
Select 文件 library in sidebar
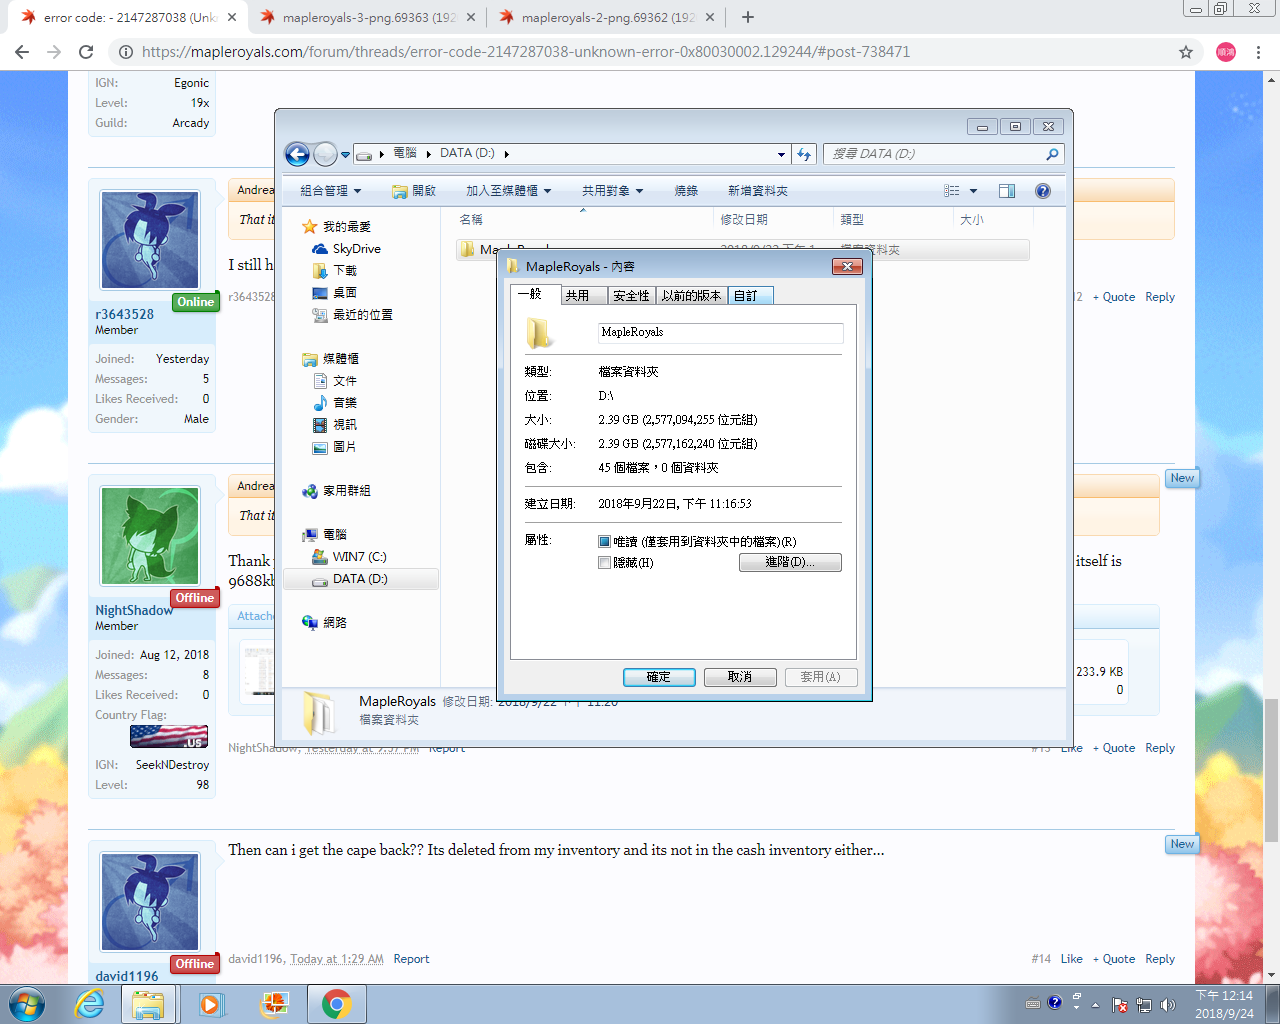click(344, 381)
